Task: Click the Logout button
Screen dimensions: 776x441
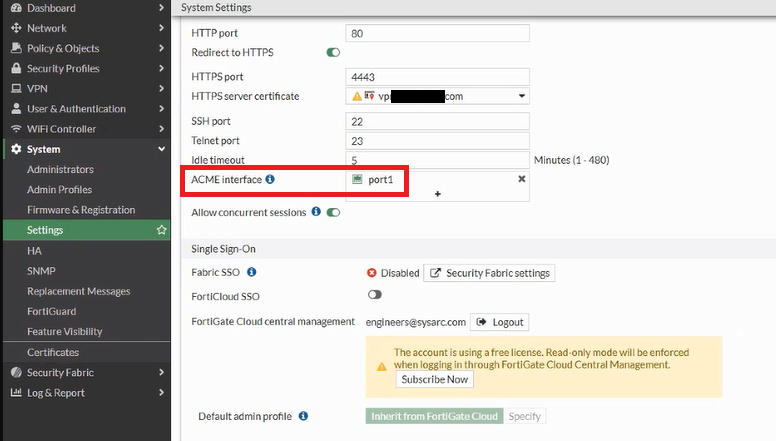Action: 499,322
